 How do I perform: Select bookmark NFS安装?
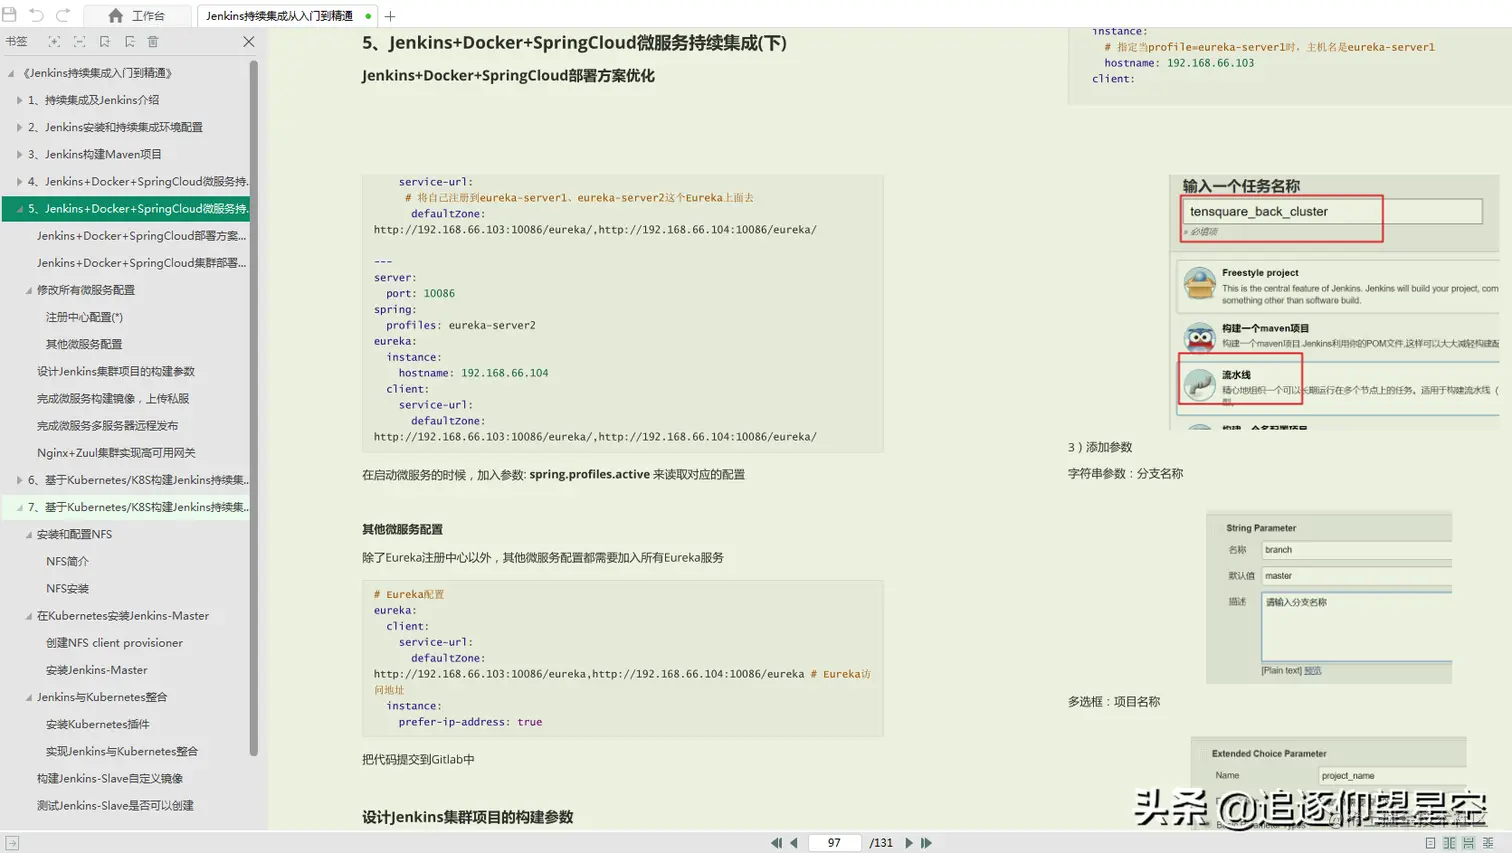point(67,588)
